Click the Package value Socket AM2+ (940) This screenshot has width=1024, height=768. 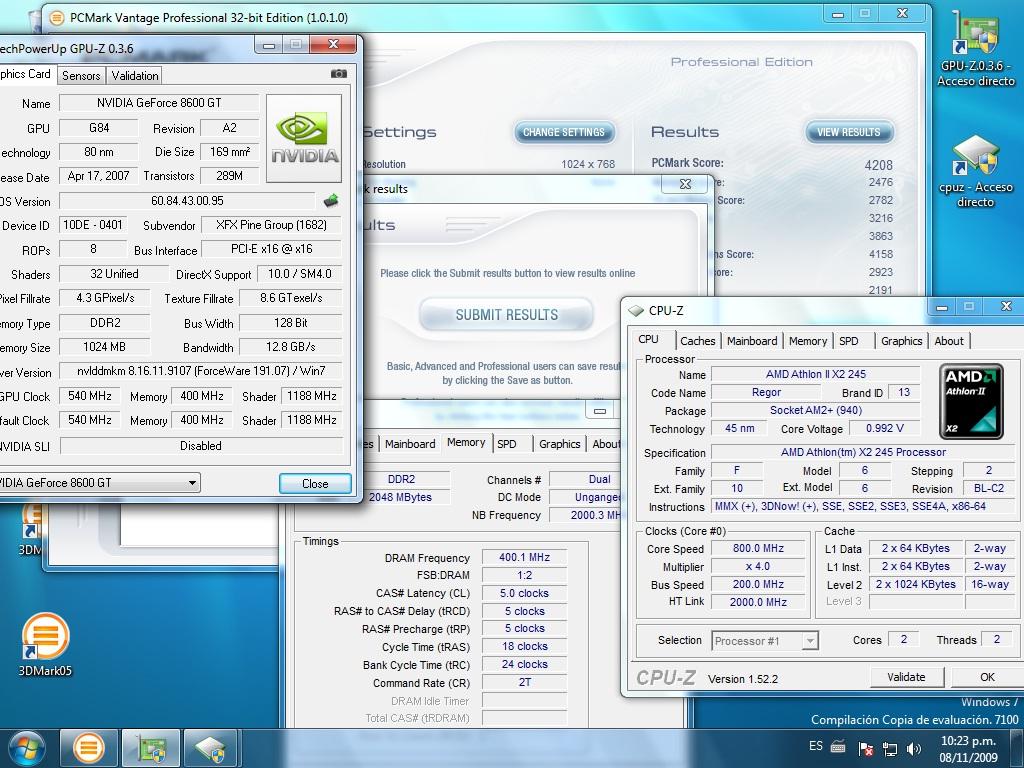[815, 411]
